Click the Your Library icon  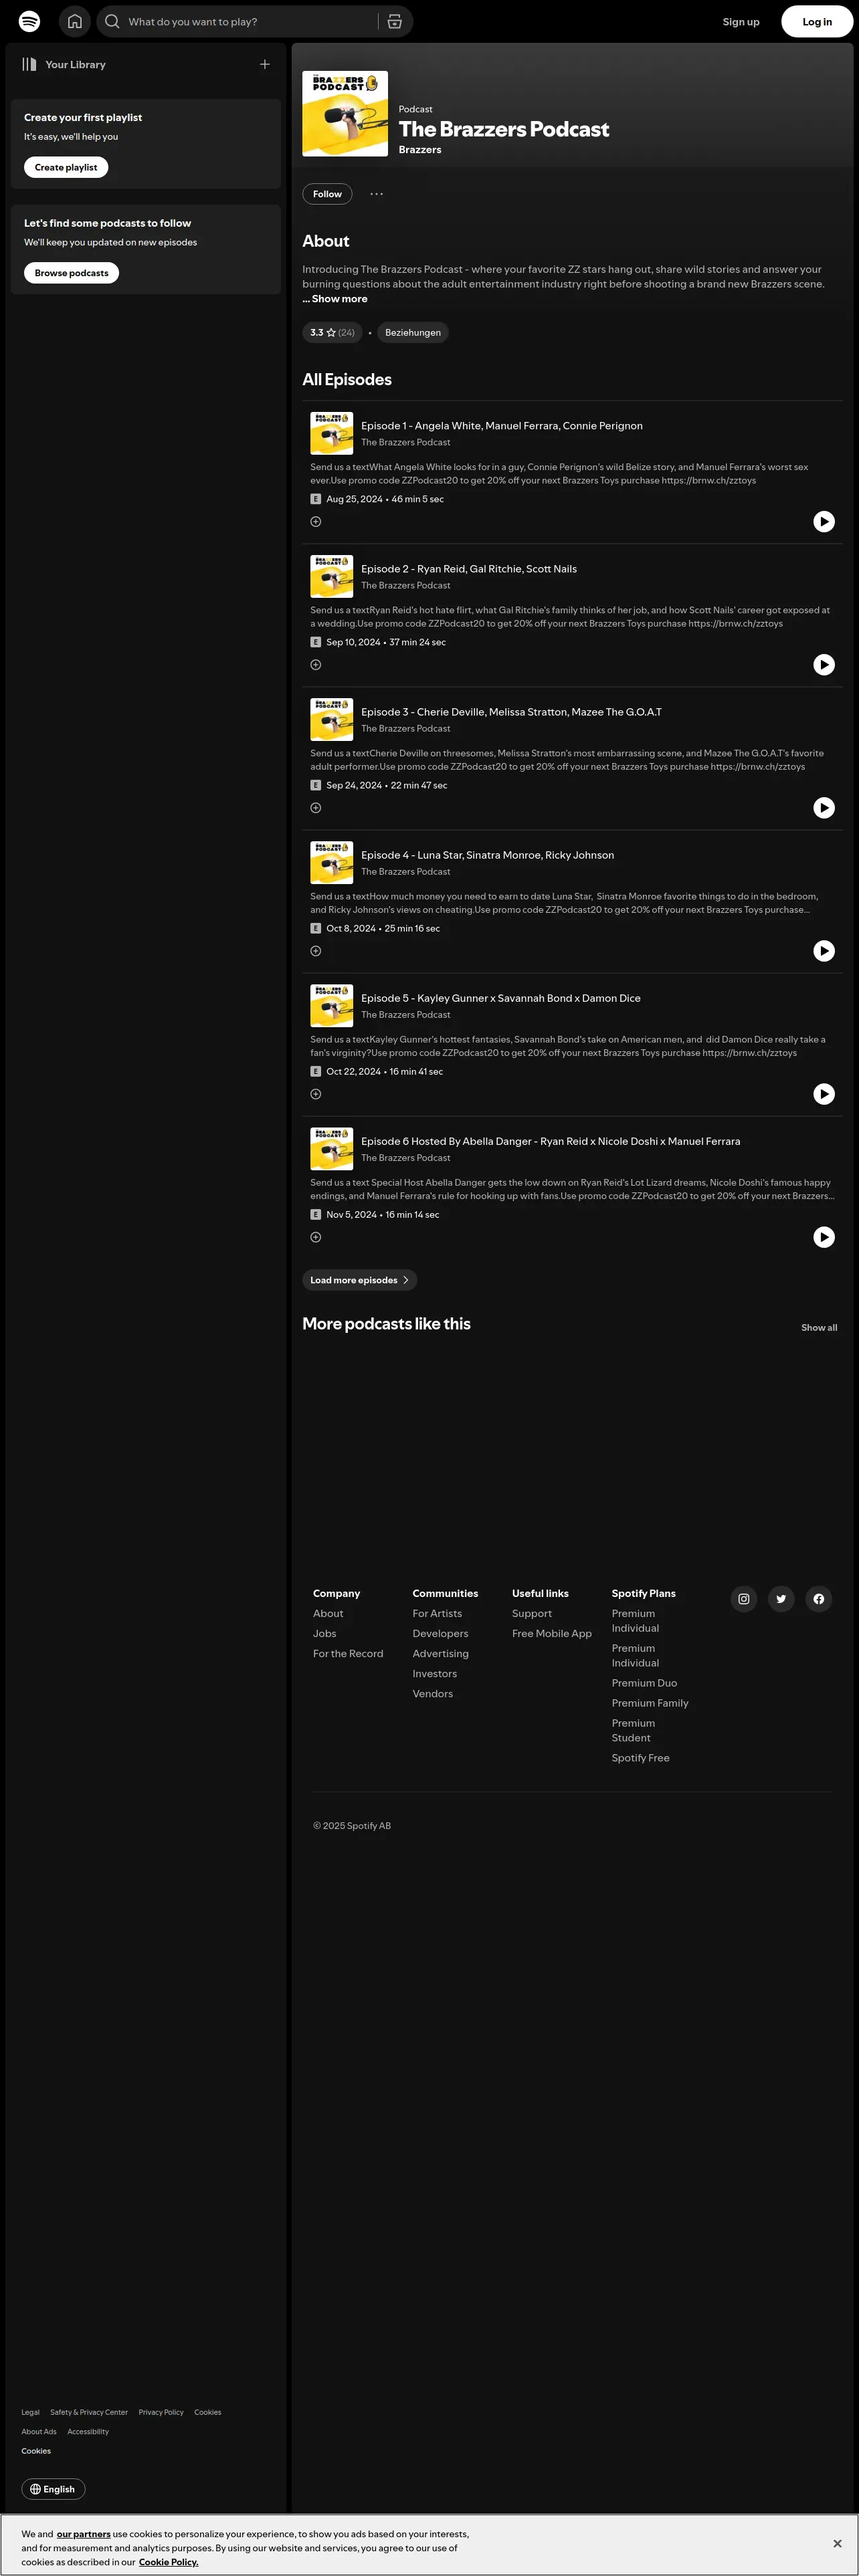29,64
